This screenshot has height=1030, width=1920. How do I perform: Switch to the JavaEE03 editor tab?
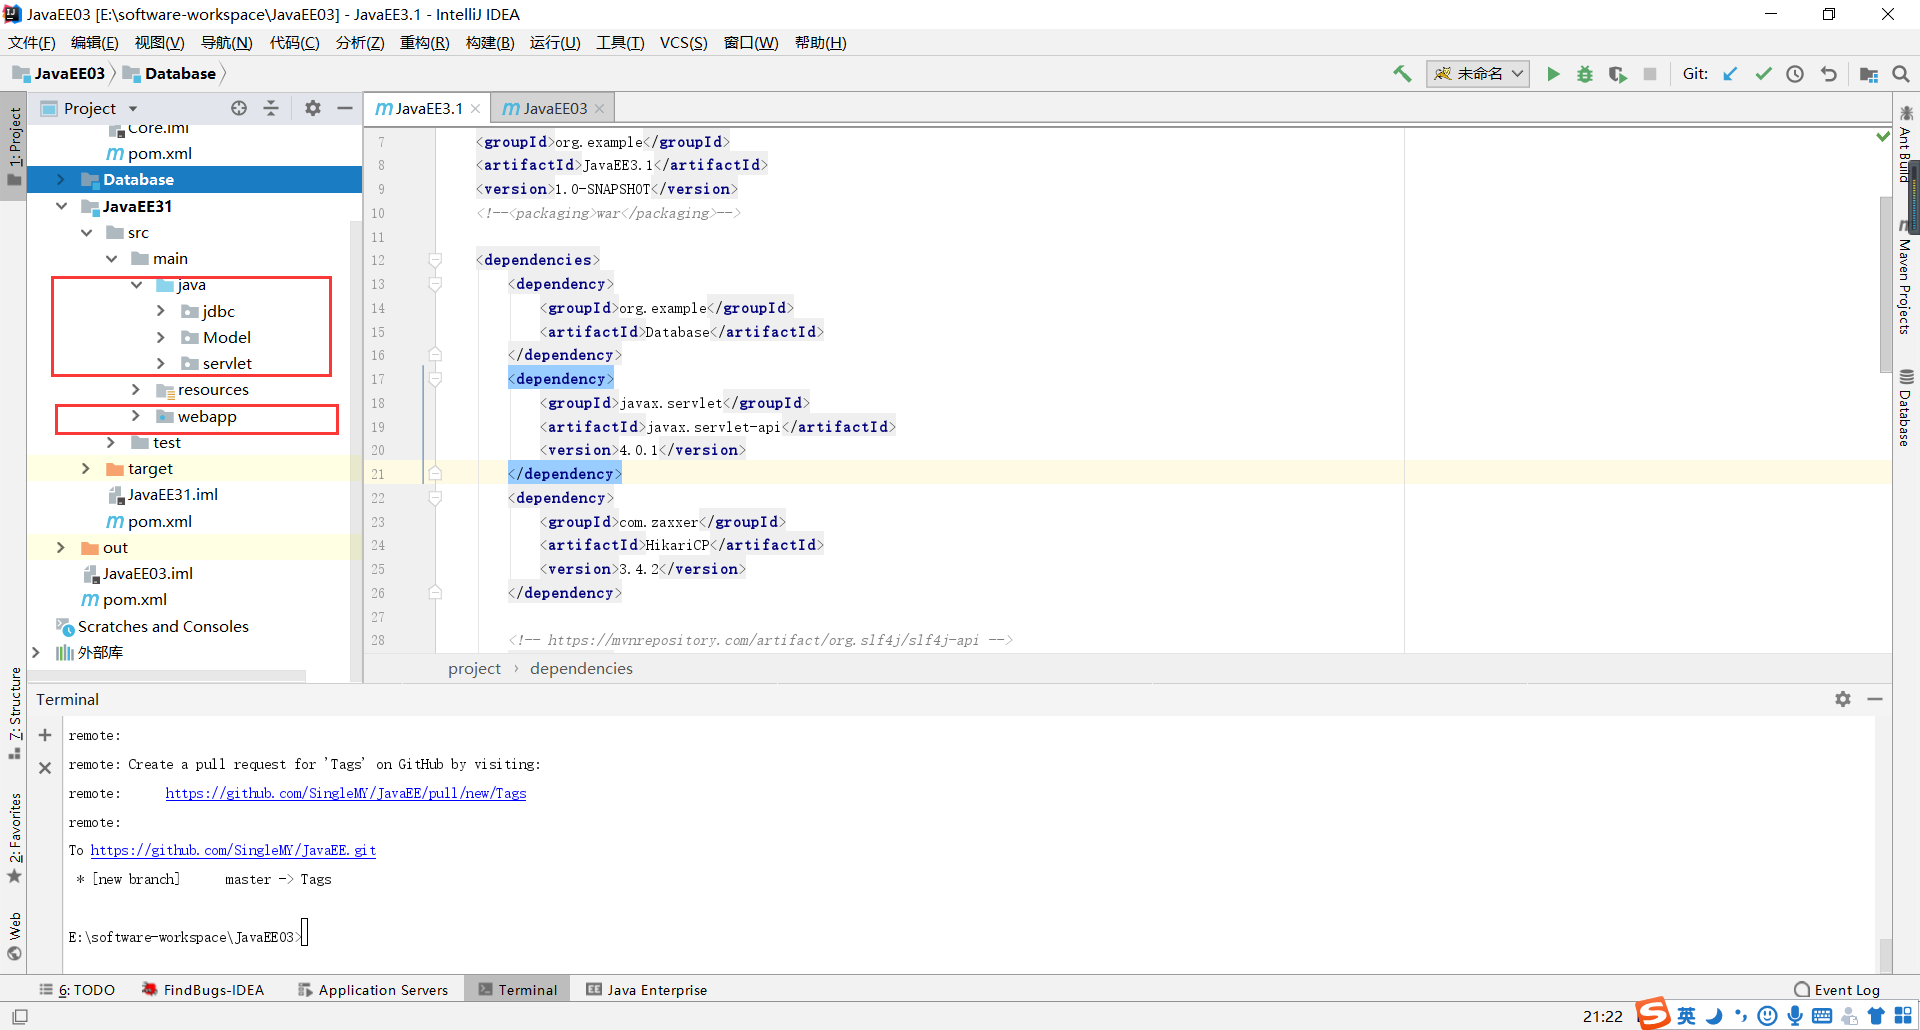point(553,108)
